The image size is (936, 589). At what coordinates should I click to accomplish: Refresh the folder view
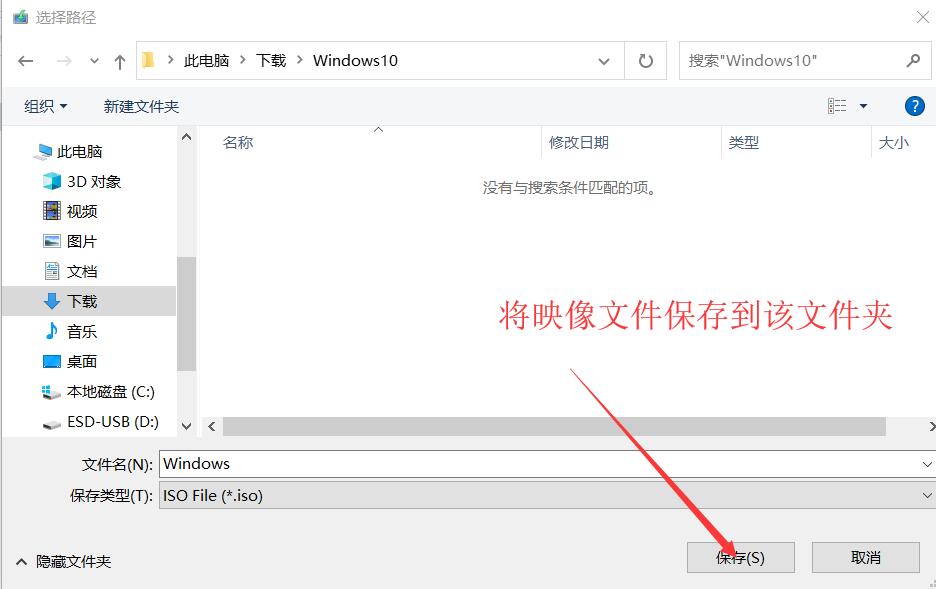click(x=645, y=60)
